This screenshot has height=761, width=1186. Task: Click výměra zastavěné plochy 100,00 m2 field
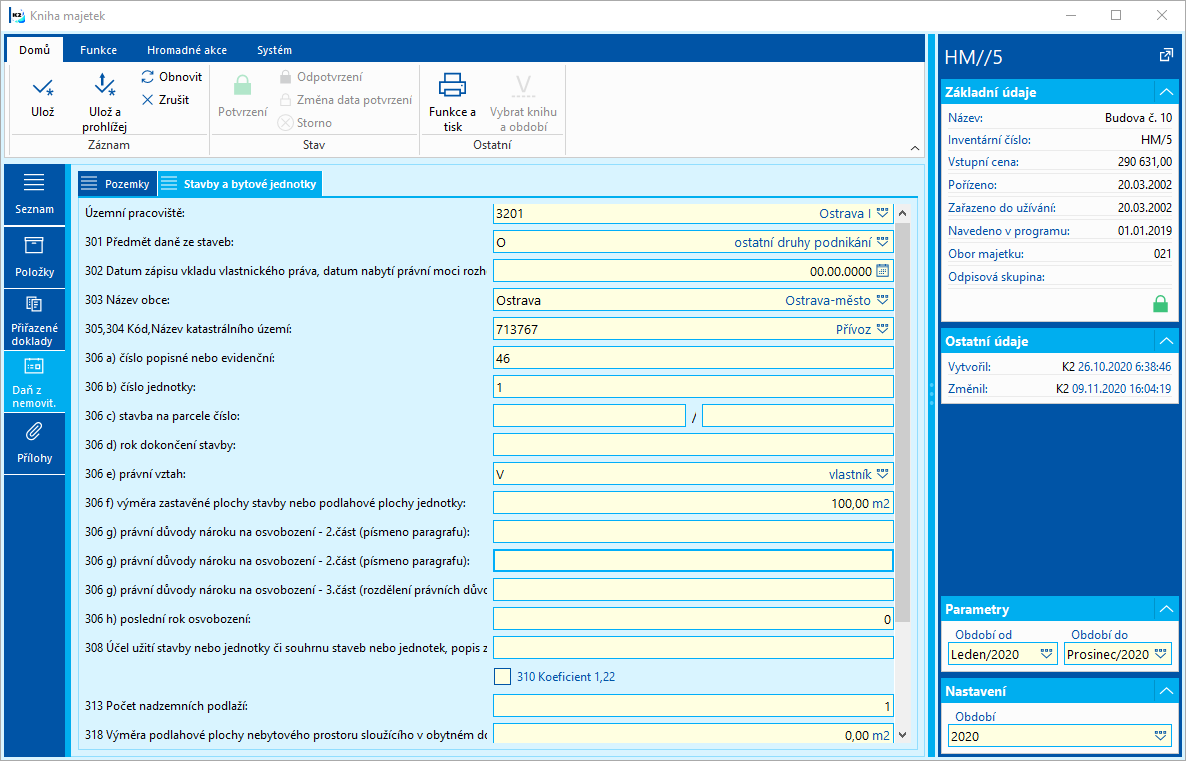[x=693, y=503]
